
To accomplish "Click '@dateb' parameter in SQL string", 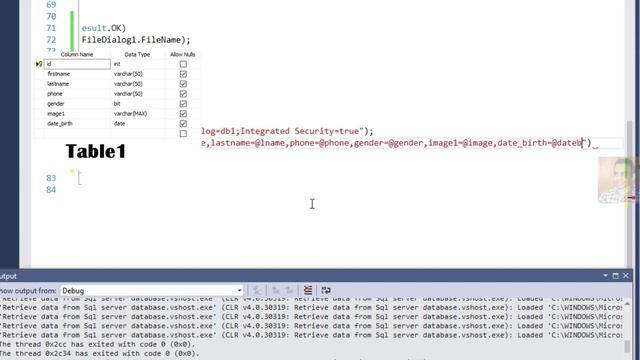I will (x=567, y=143).
